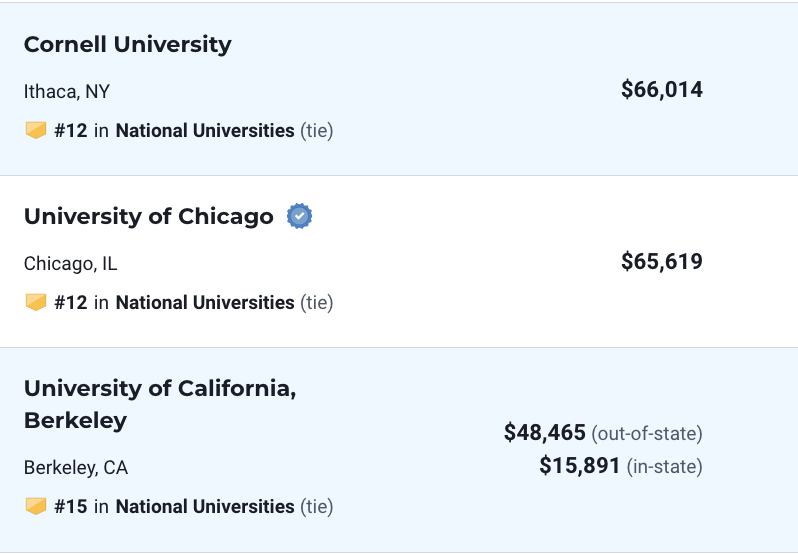Click the gold ranking badge under University of Chicago

tap(36, 302)
